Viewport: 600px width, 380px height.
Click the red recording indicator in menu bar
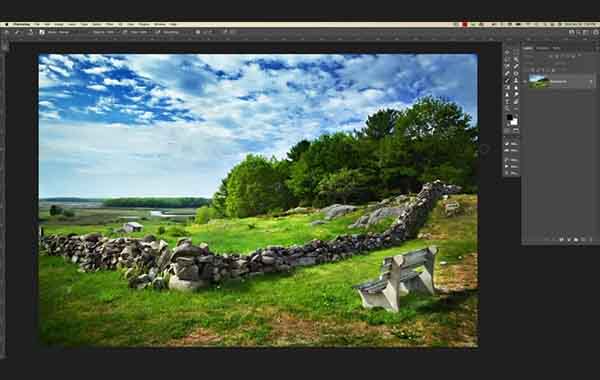tap(465, 24)
